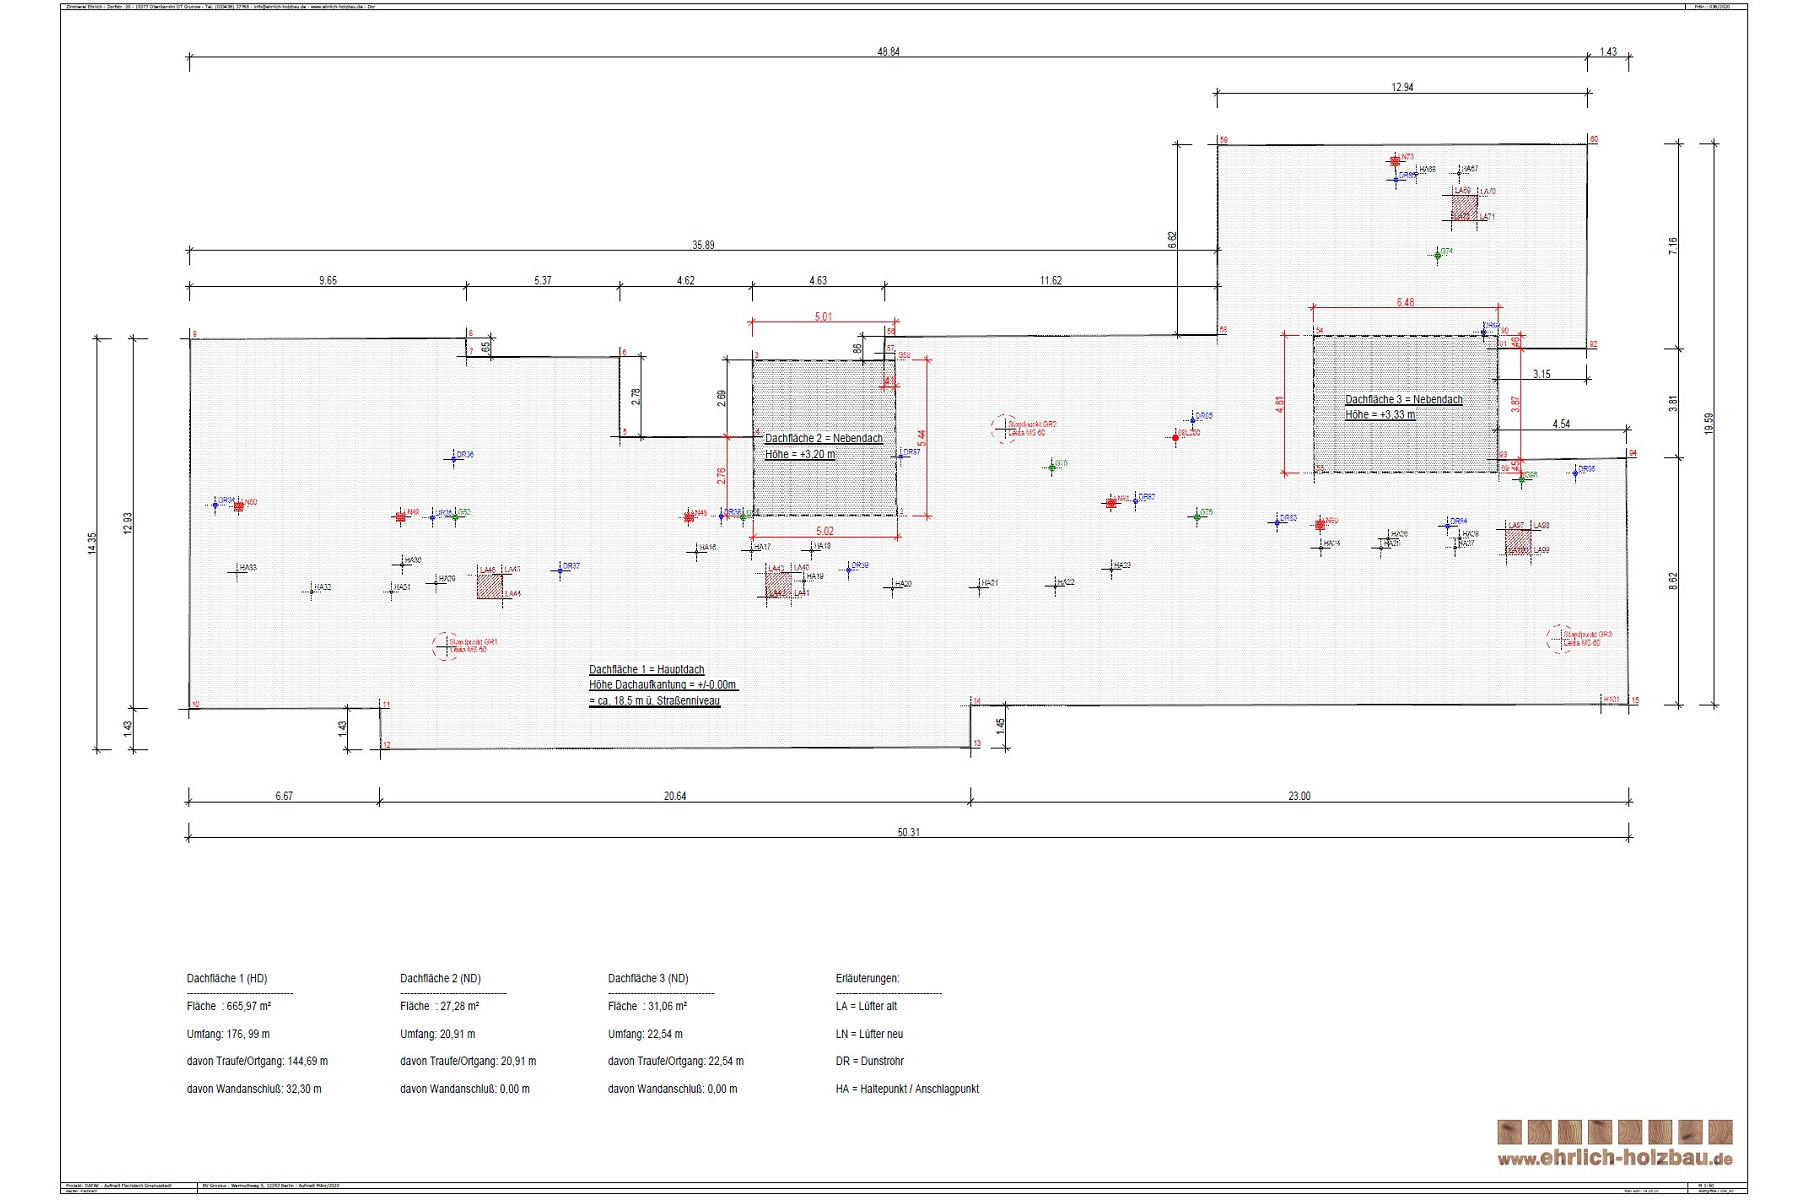This screenshot has width=1800, height=1200.
Task: Click the Erläuterungen legend heading
Action: pyautogui.click(x=867, y=979)
